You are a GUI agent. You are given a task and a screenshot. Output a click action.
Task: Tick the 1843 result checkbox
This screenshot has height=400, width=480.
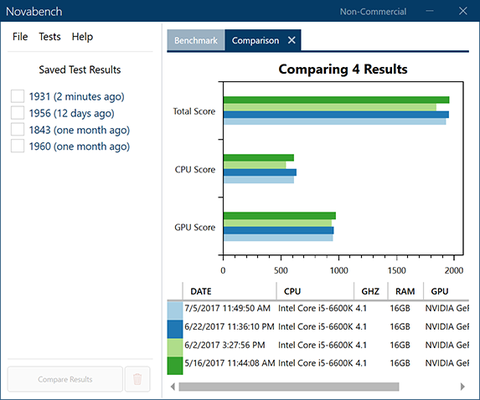[17, 129]
